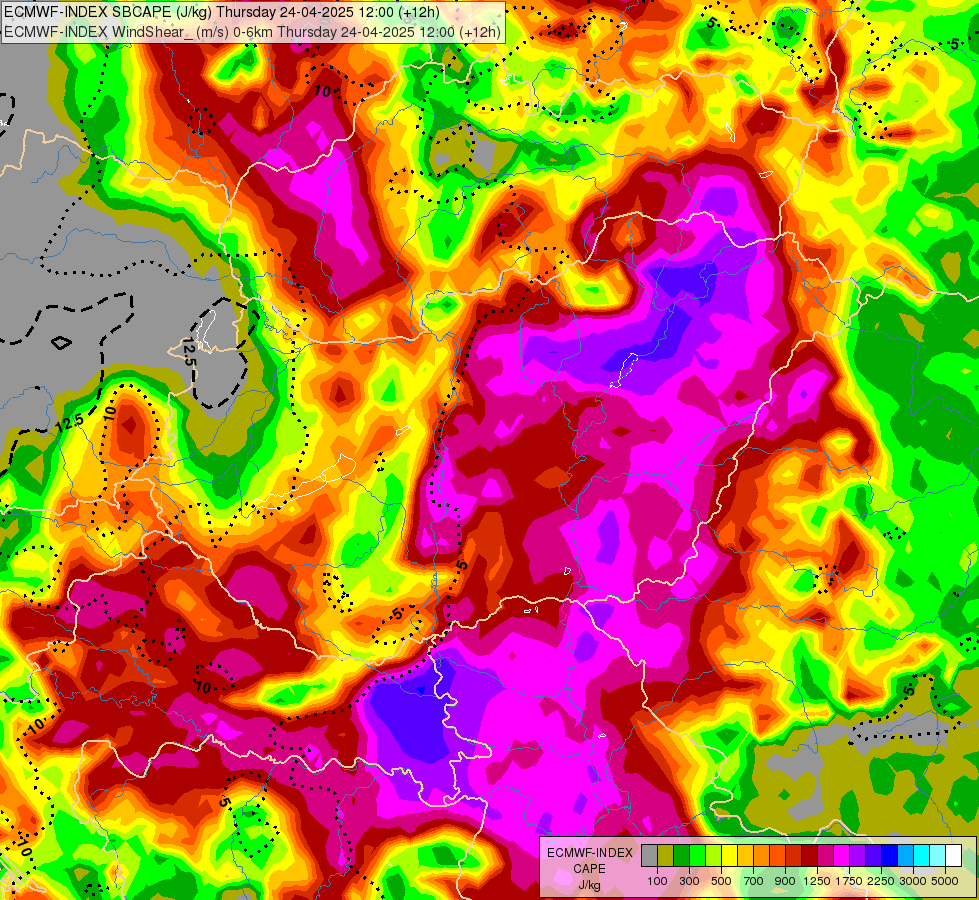This screenshot has width=979, height=900.
Task: Click the legend value 100
Action: (657, 881)
